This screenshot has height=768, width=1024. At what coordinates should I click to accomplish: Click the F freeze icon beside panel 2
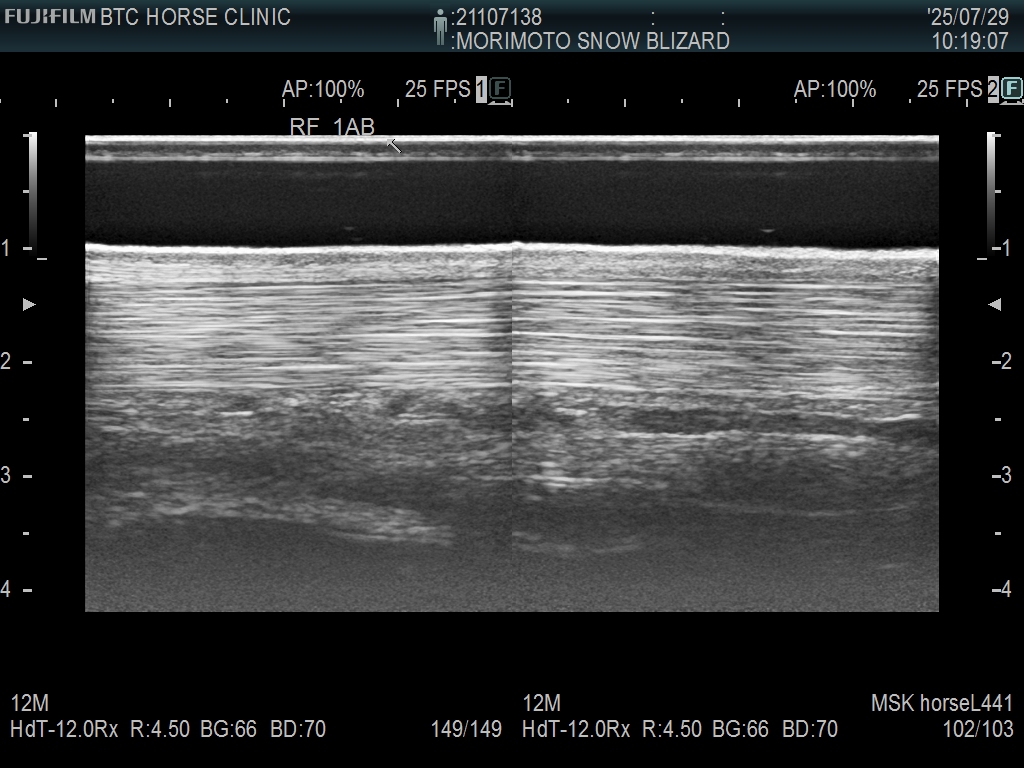pyautogui.click(x=1012, y=88)
